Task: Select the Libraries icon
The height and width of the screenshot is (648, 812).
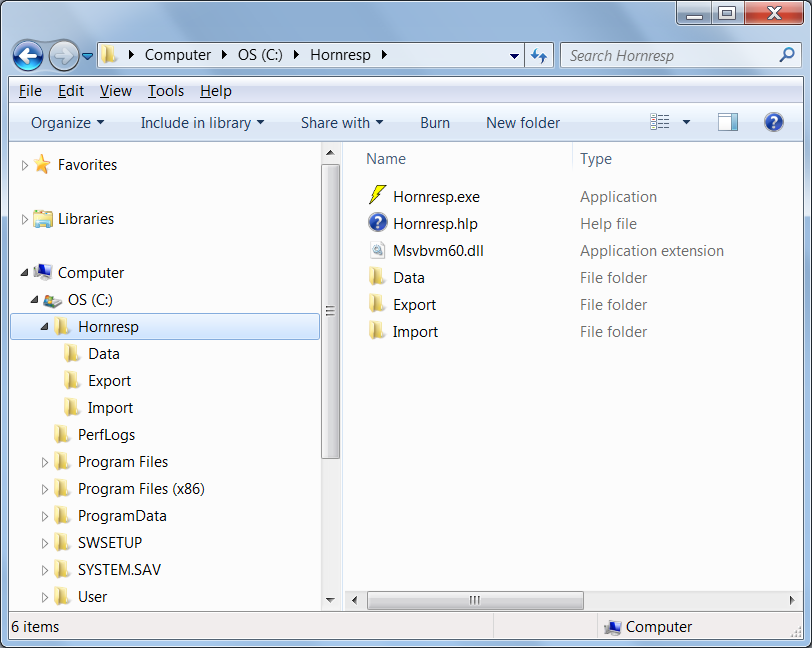Action: [x=42, y=219]
